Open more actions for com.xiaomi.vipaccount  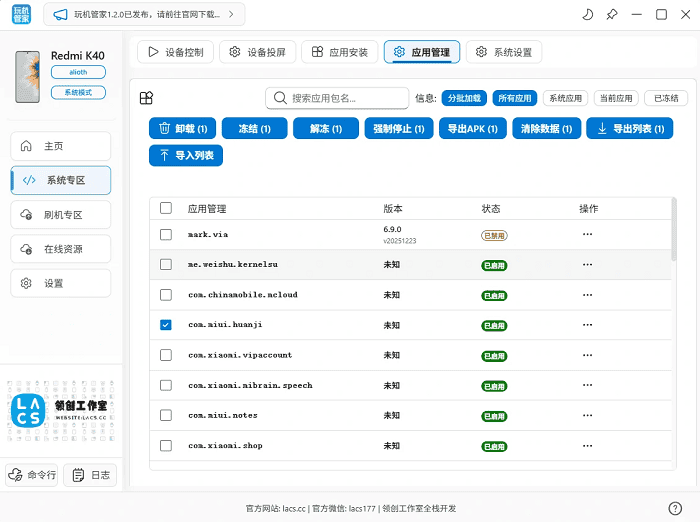pos(588,355)
